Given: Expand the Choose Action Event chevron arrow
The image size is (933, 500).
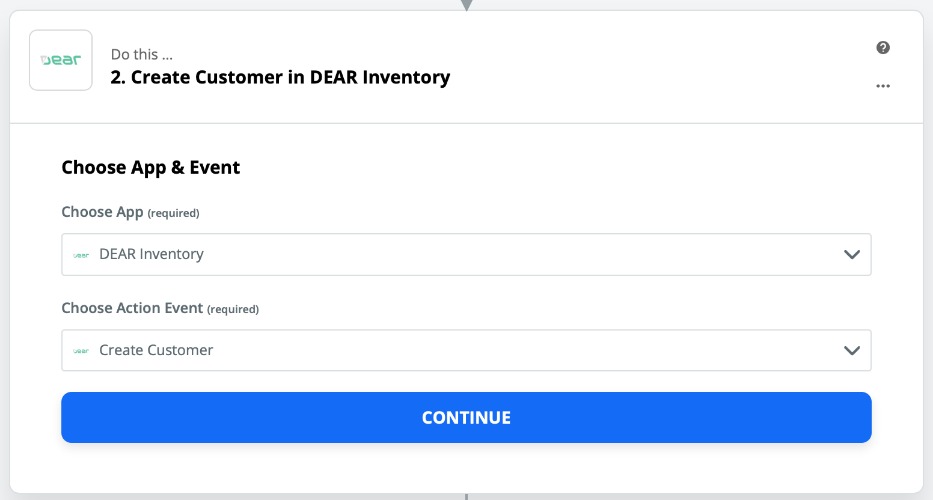Looking at the screenshot, I should coord(852,351).
